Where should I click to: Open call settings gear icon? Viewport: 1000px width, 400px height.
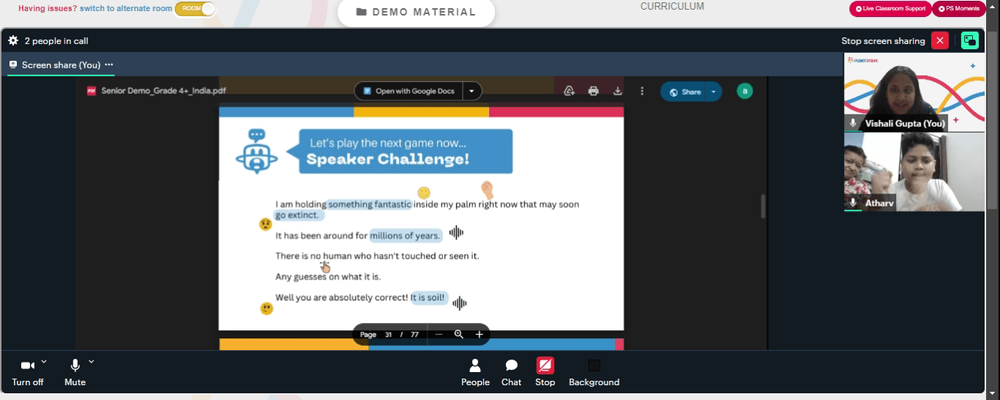pyautogui.click(x=13, y=41)
